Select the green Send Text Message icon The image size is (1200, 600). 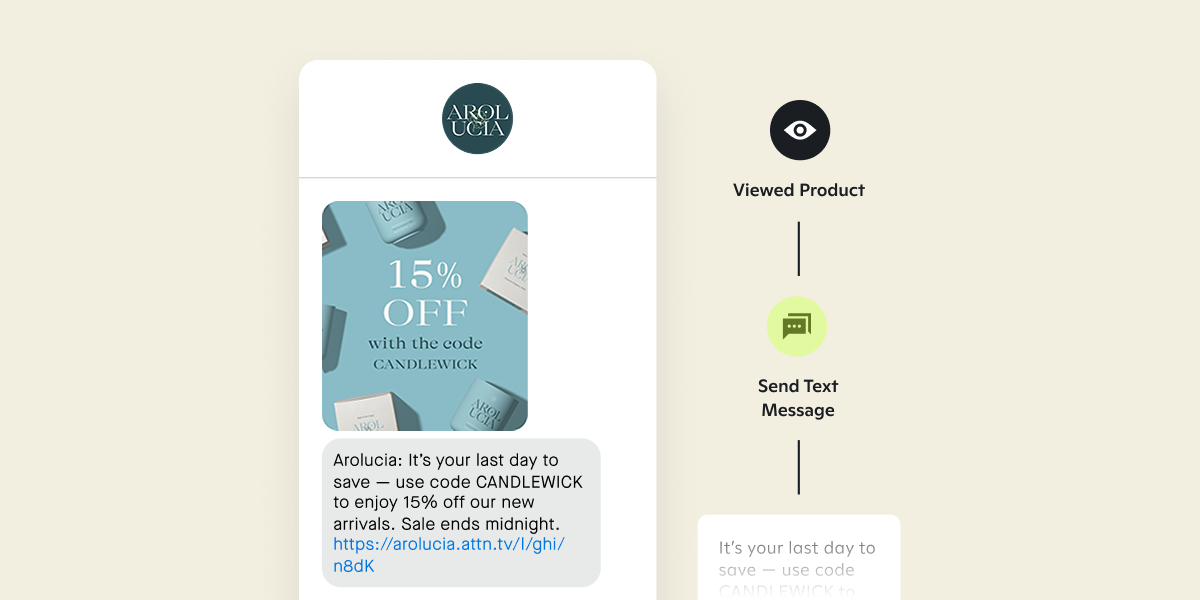point(797,326)
